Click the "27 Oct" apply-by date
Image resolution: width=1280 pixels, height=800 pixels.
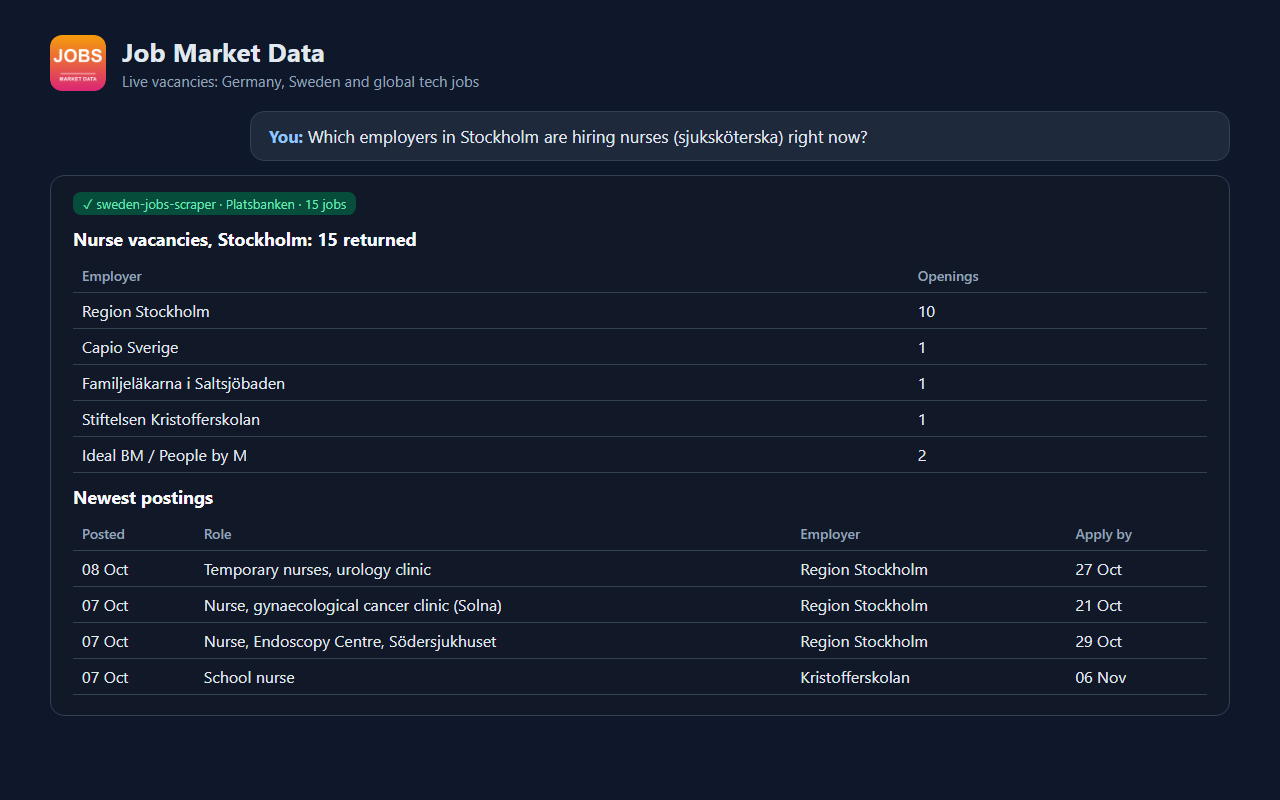tap(1098, 569)
